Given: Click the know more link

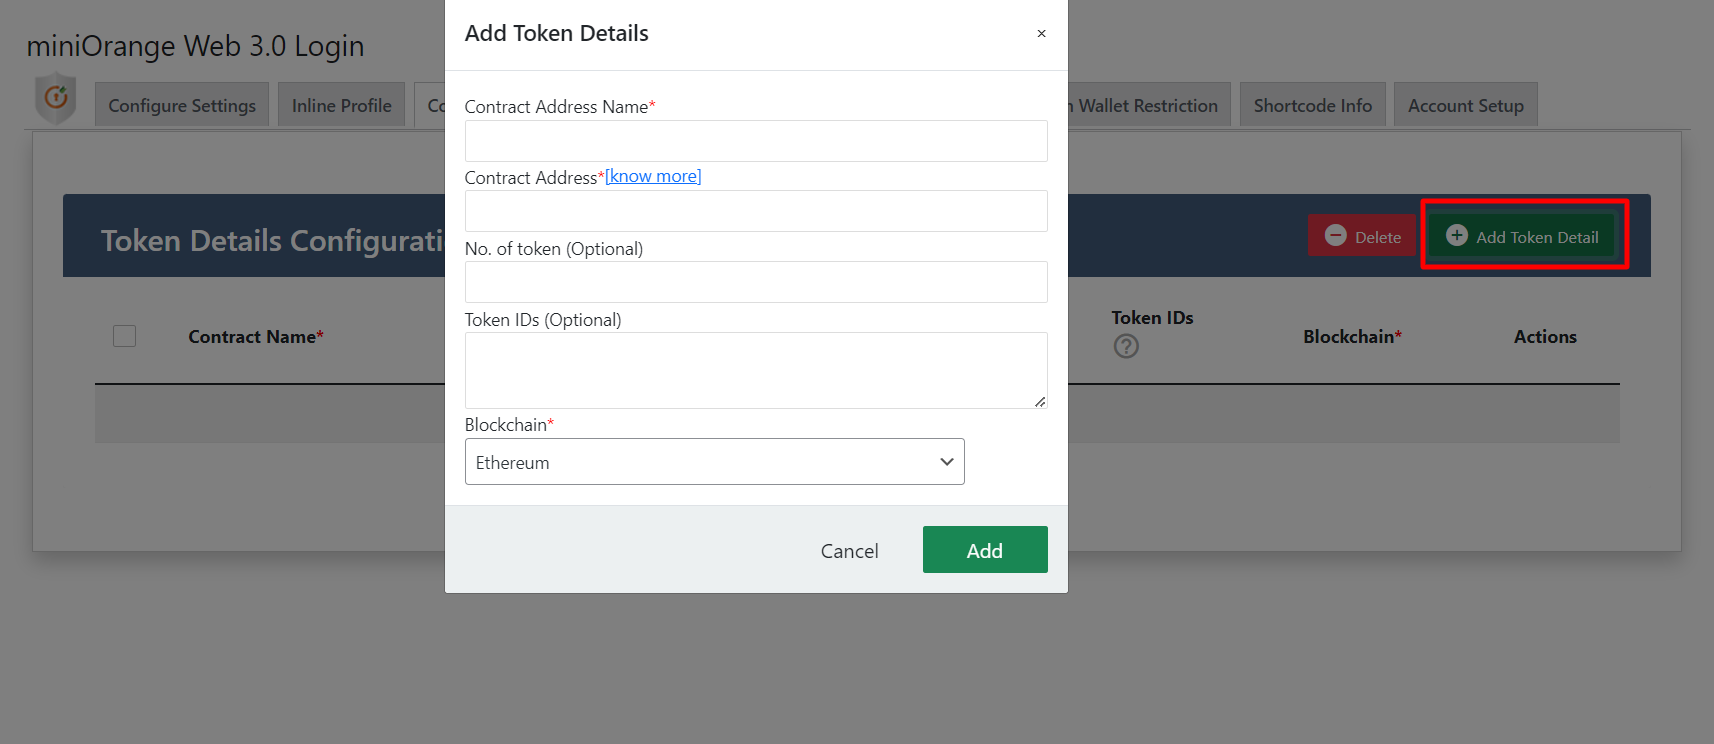Looking at the screenshot, I should coord(653,176).
